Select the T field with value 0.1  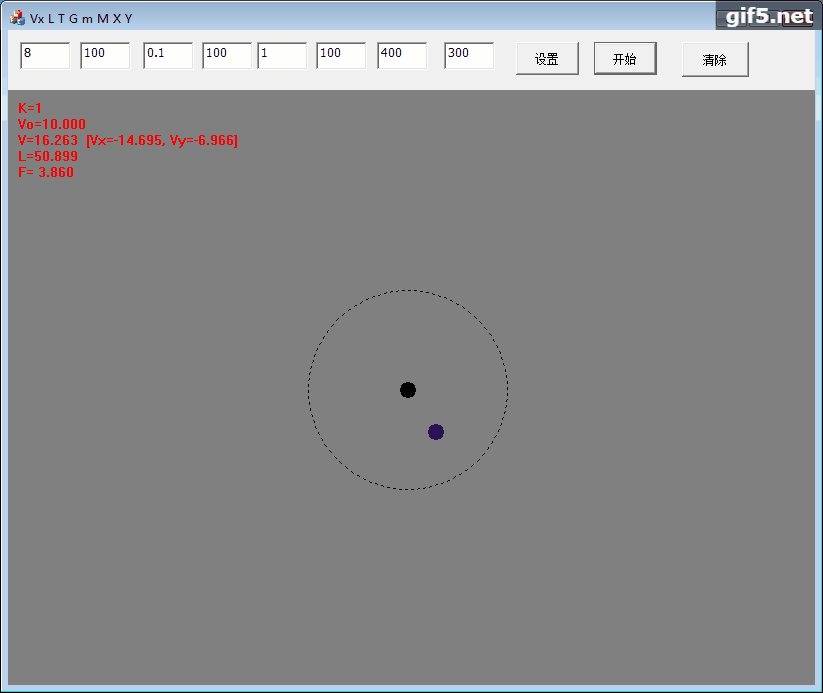[168, 56]
